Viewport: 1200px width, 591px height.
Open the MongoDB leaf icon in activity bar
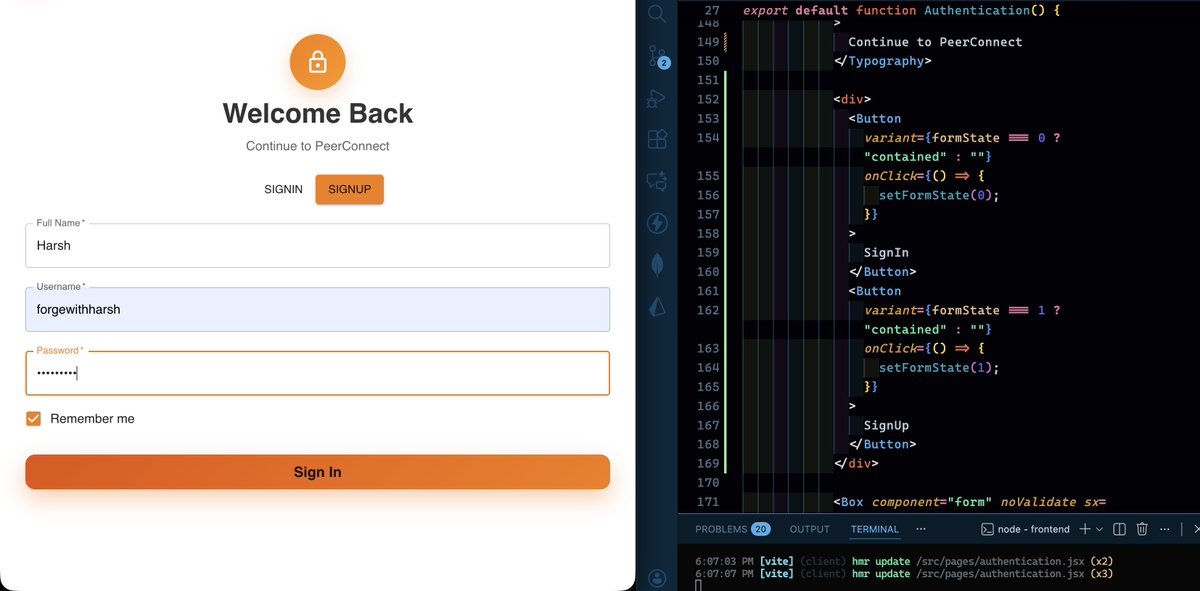tap(656, 265)
